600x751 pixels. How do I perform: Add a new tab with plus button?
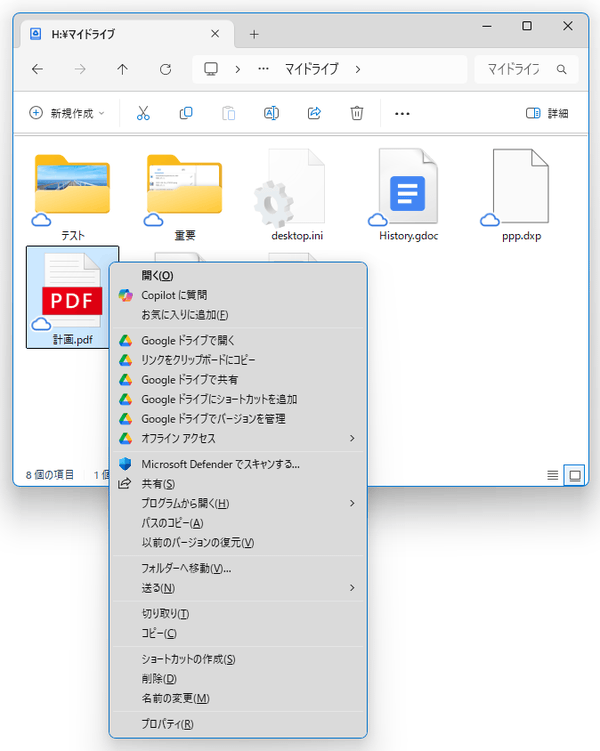click(254, 34)
